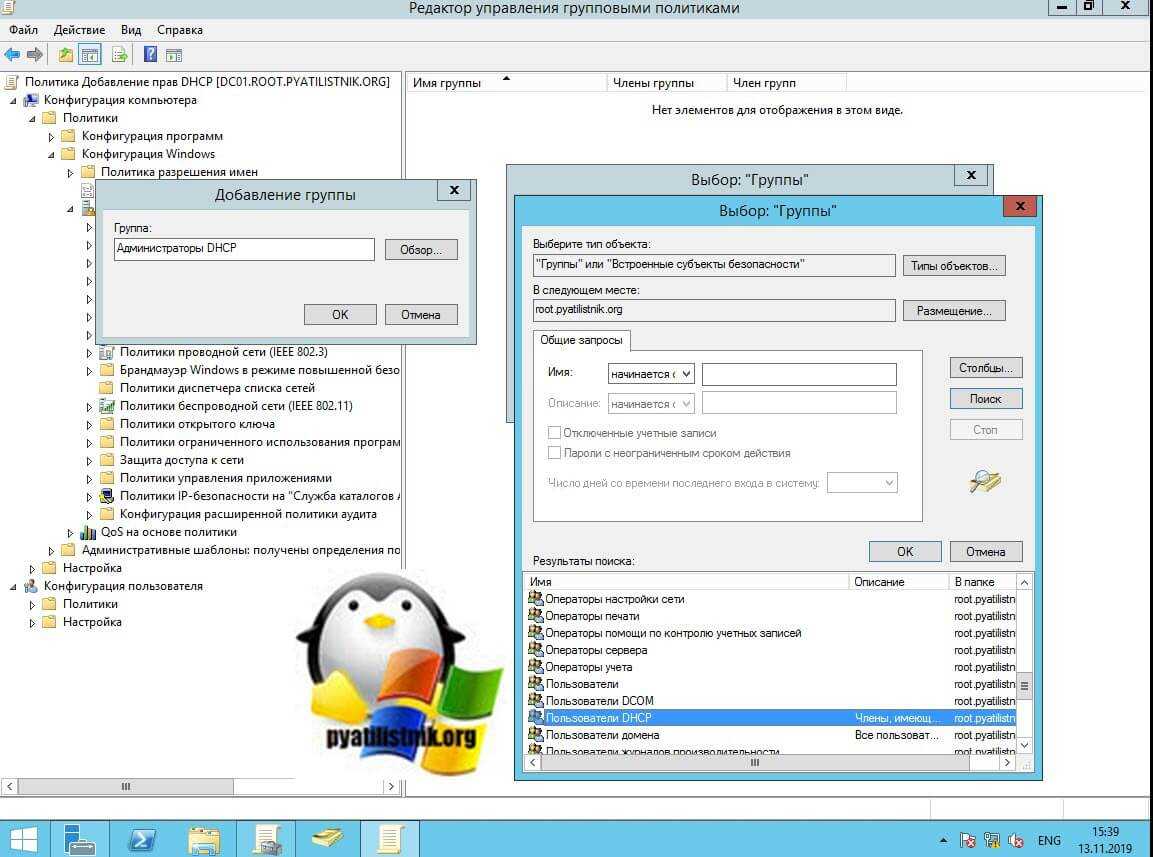Screen dimensions: 1153x857
Task: Select Пользователи DCOM in search results
Action: click(x=599, y=701)
